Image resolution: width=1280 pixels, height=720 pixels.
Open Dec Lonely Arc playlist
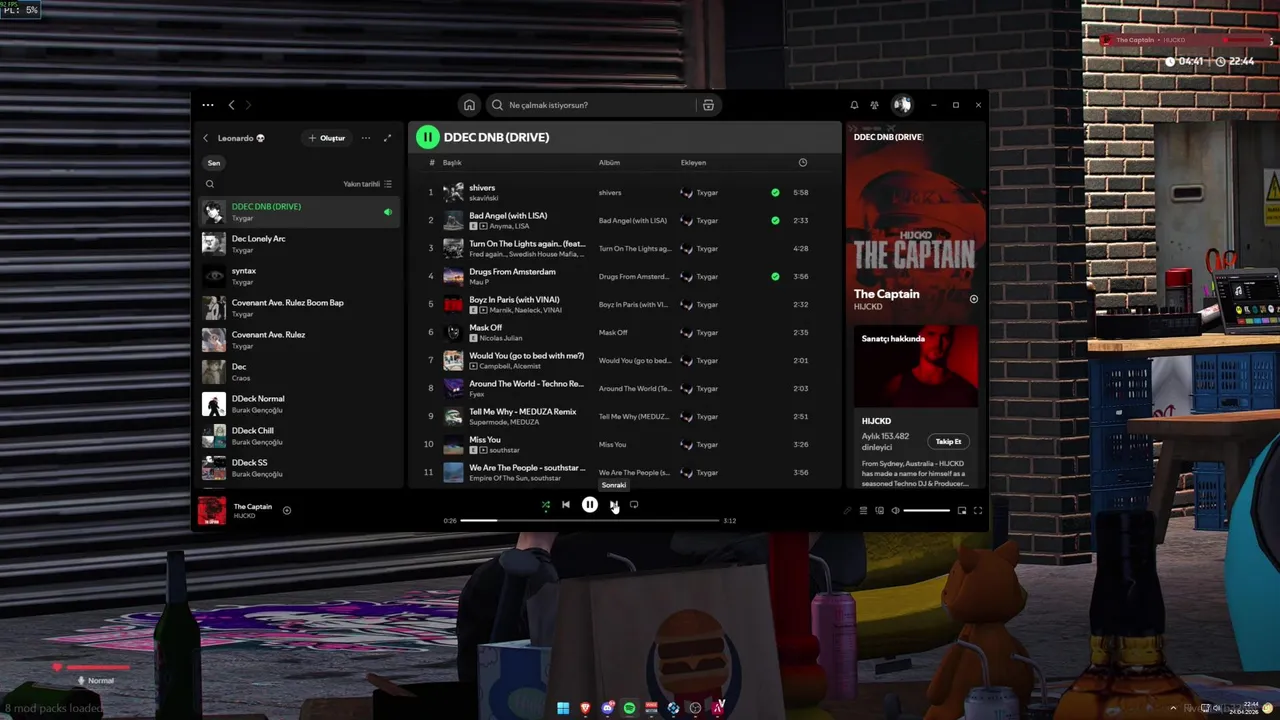(299, 244)
